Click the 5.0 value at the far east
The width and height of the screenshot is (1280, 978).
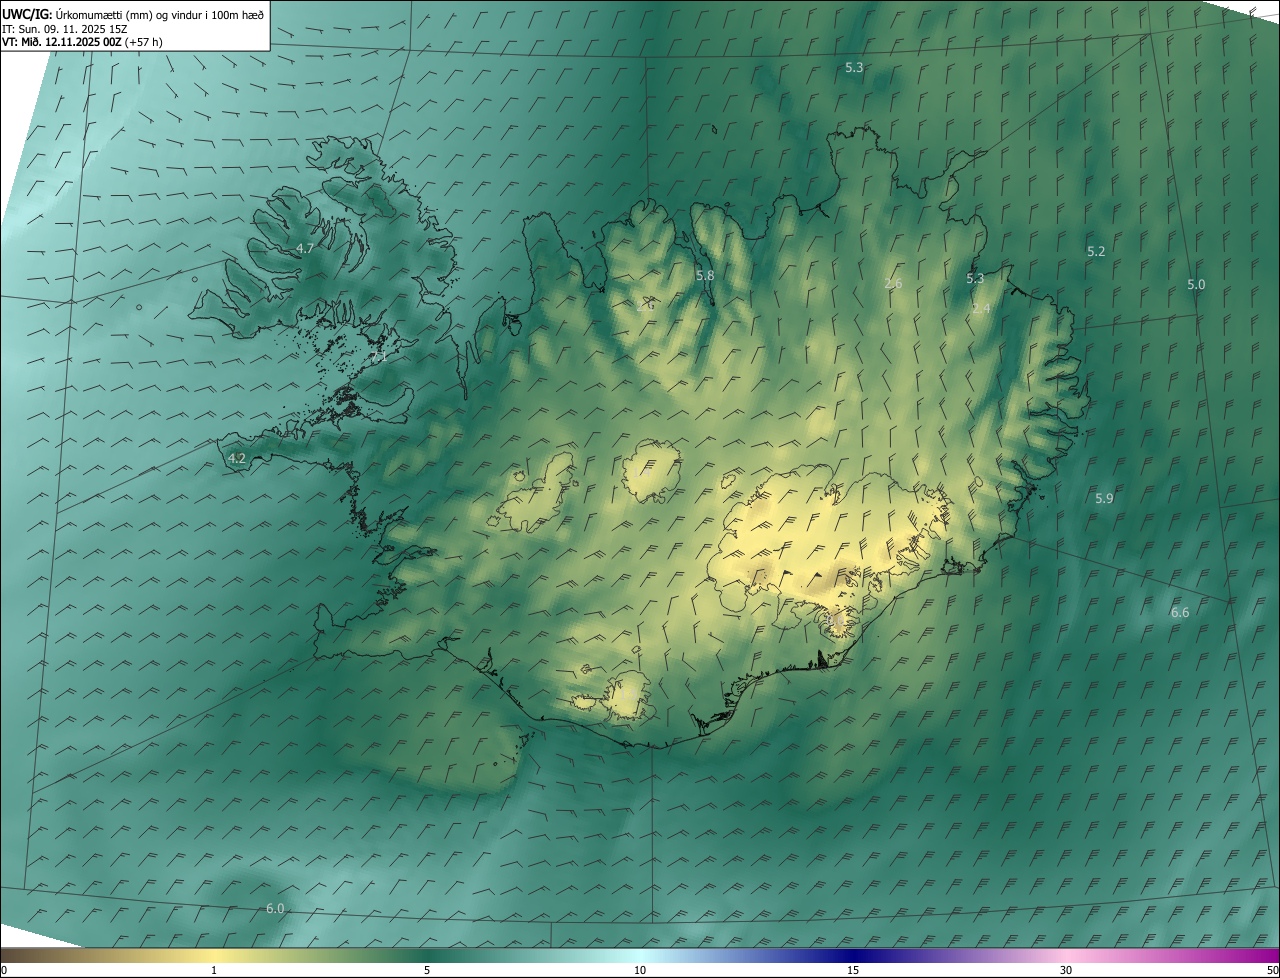pos(1196,284)
